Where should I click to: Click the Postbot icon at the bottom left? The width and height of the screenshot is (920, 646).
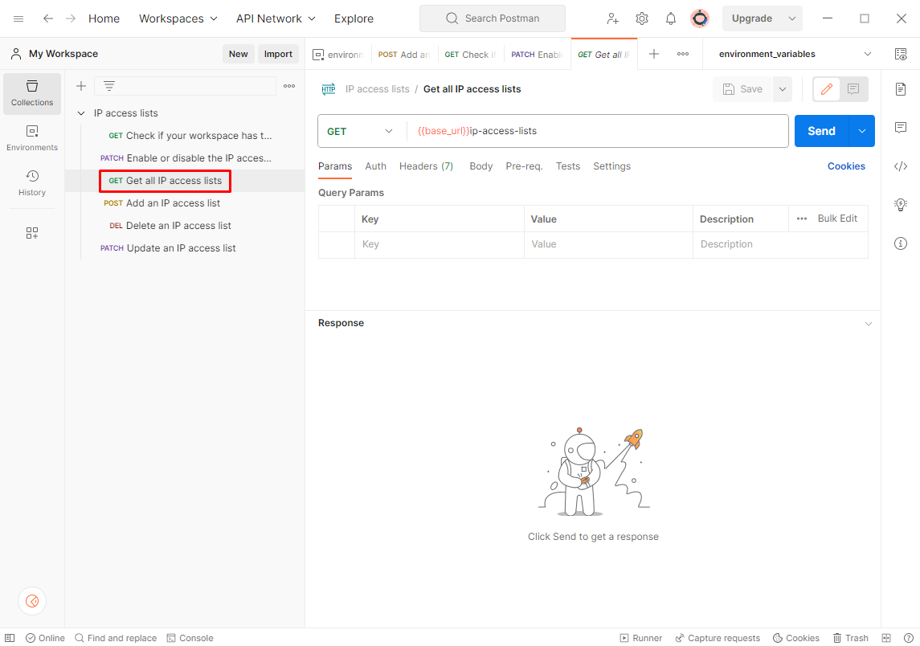click(x=32, y=601)
